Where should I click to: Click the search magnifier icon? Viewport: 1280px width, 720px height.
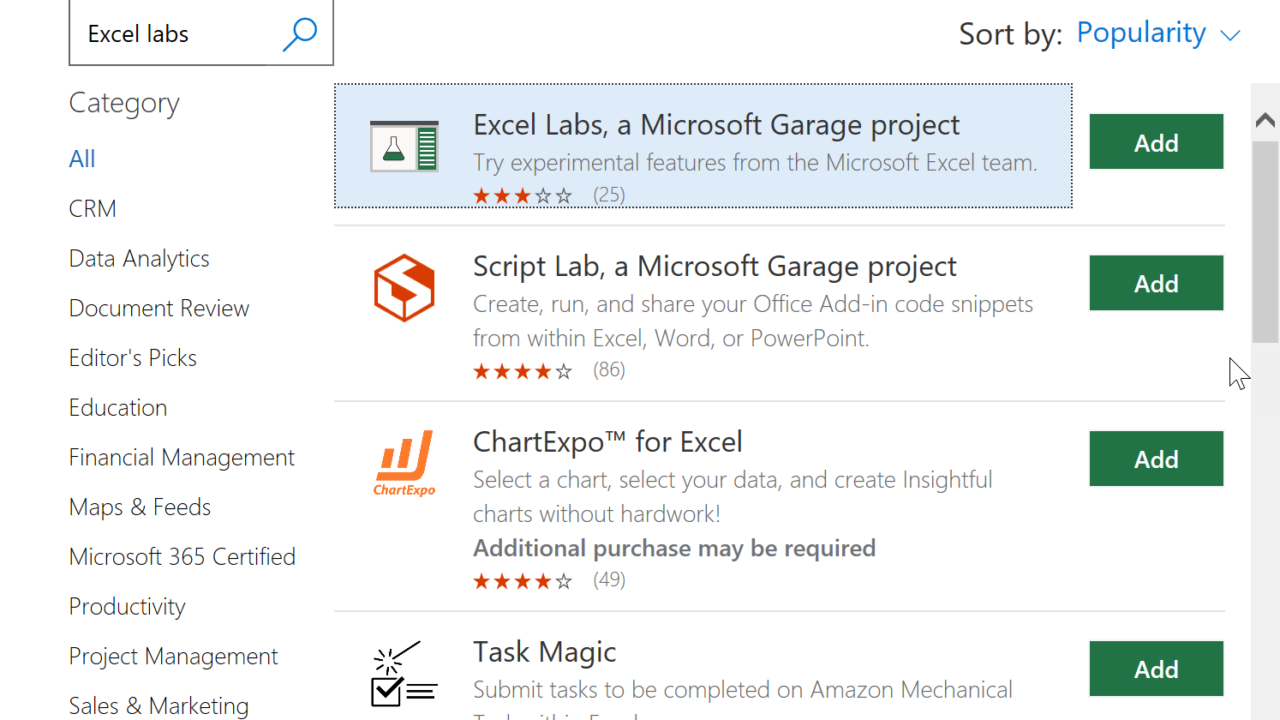click(x=299, y=34)
